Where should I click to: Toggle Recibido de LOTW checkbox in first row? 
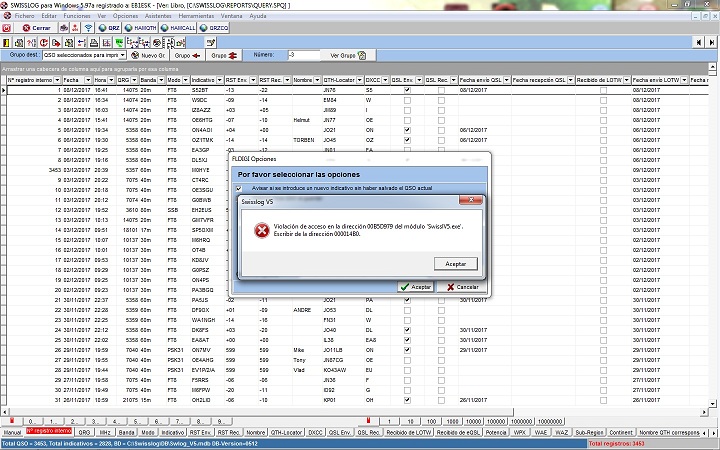603,89
